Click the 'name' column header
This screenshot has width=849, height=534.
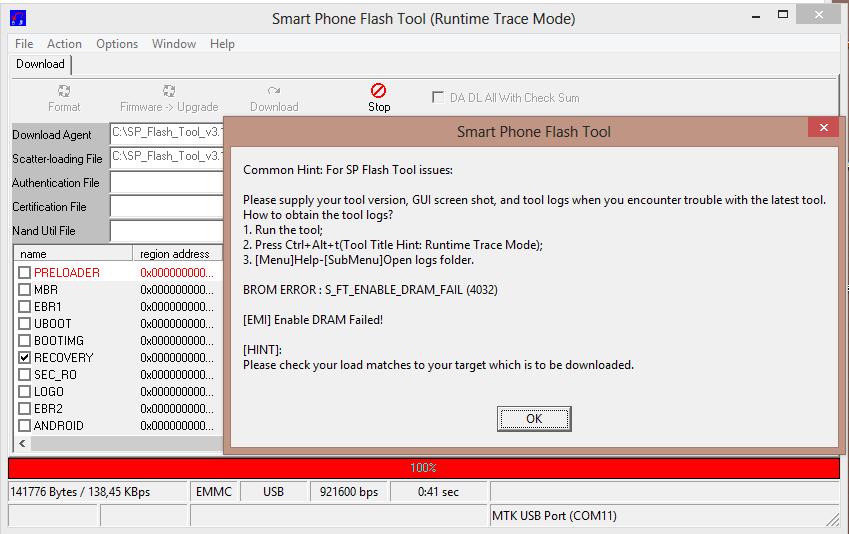(73, 253)
